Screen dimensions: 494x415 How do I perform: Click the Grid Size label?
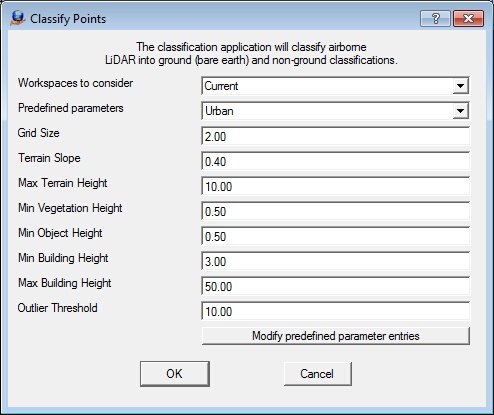tap(39, 133)
